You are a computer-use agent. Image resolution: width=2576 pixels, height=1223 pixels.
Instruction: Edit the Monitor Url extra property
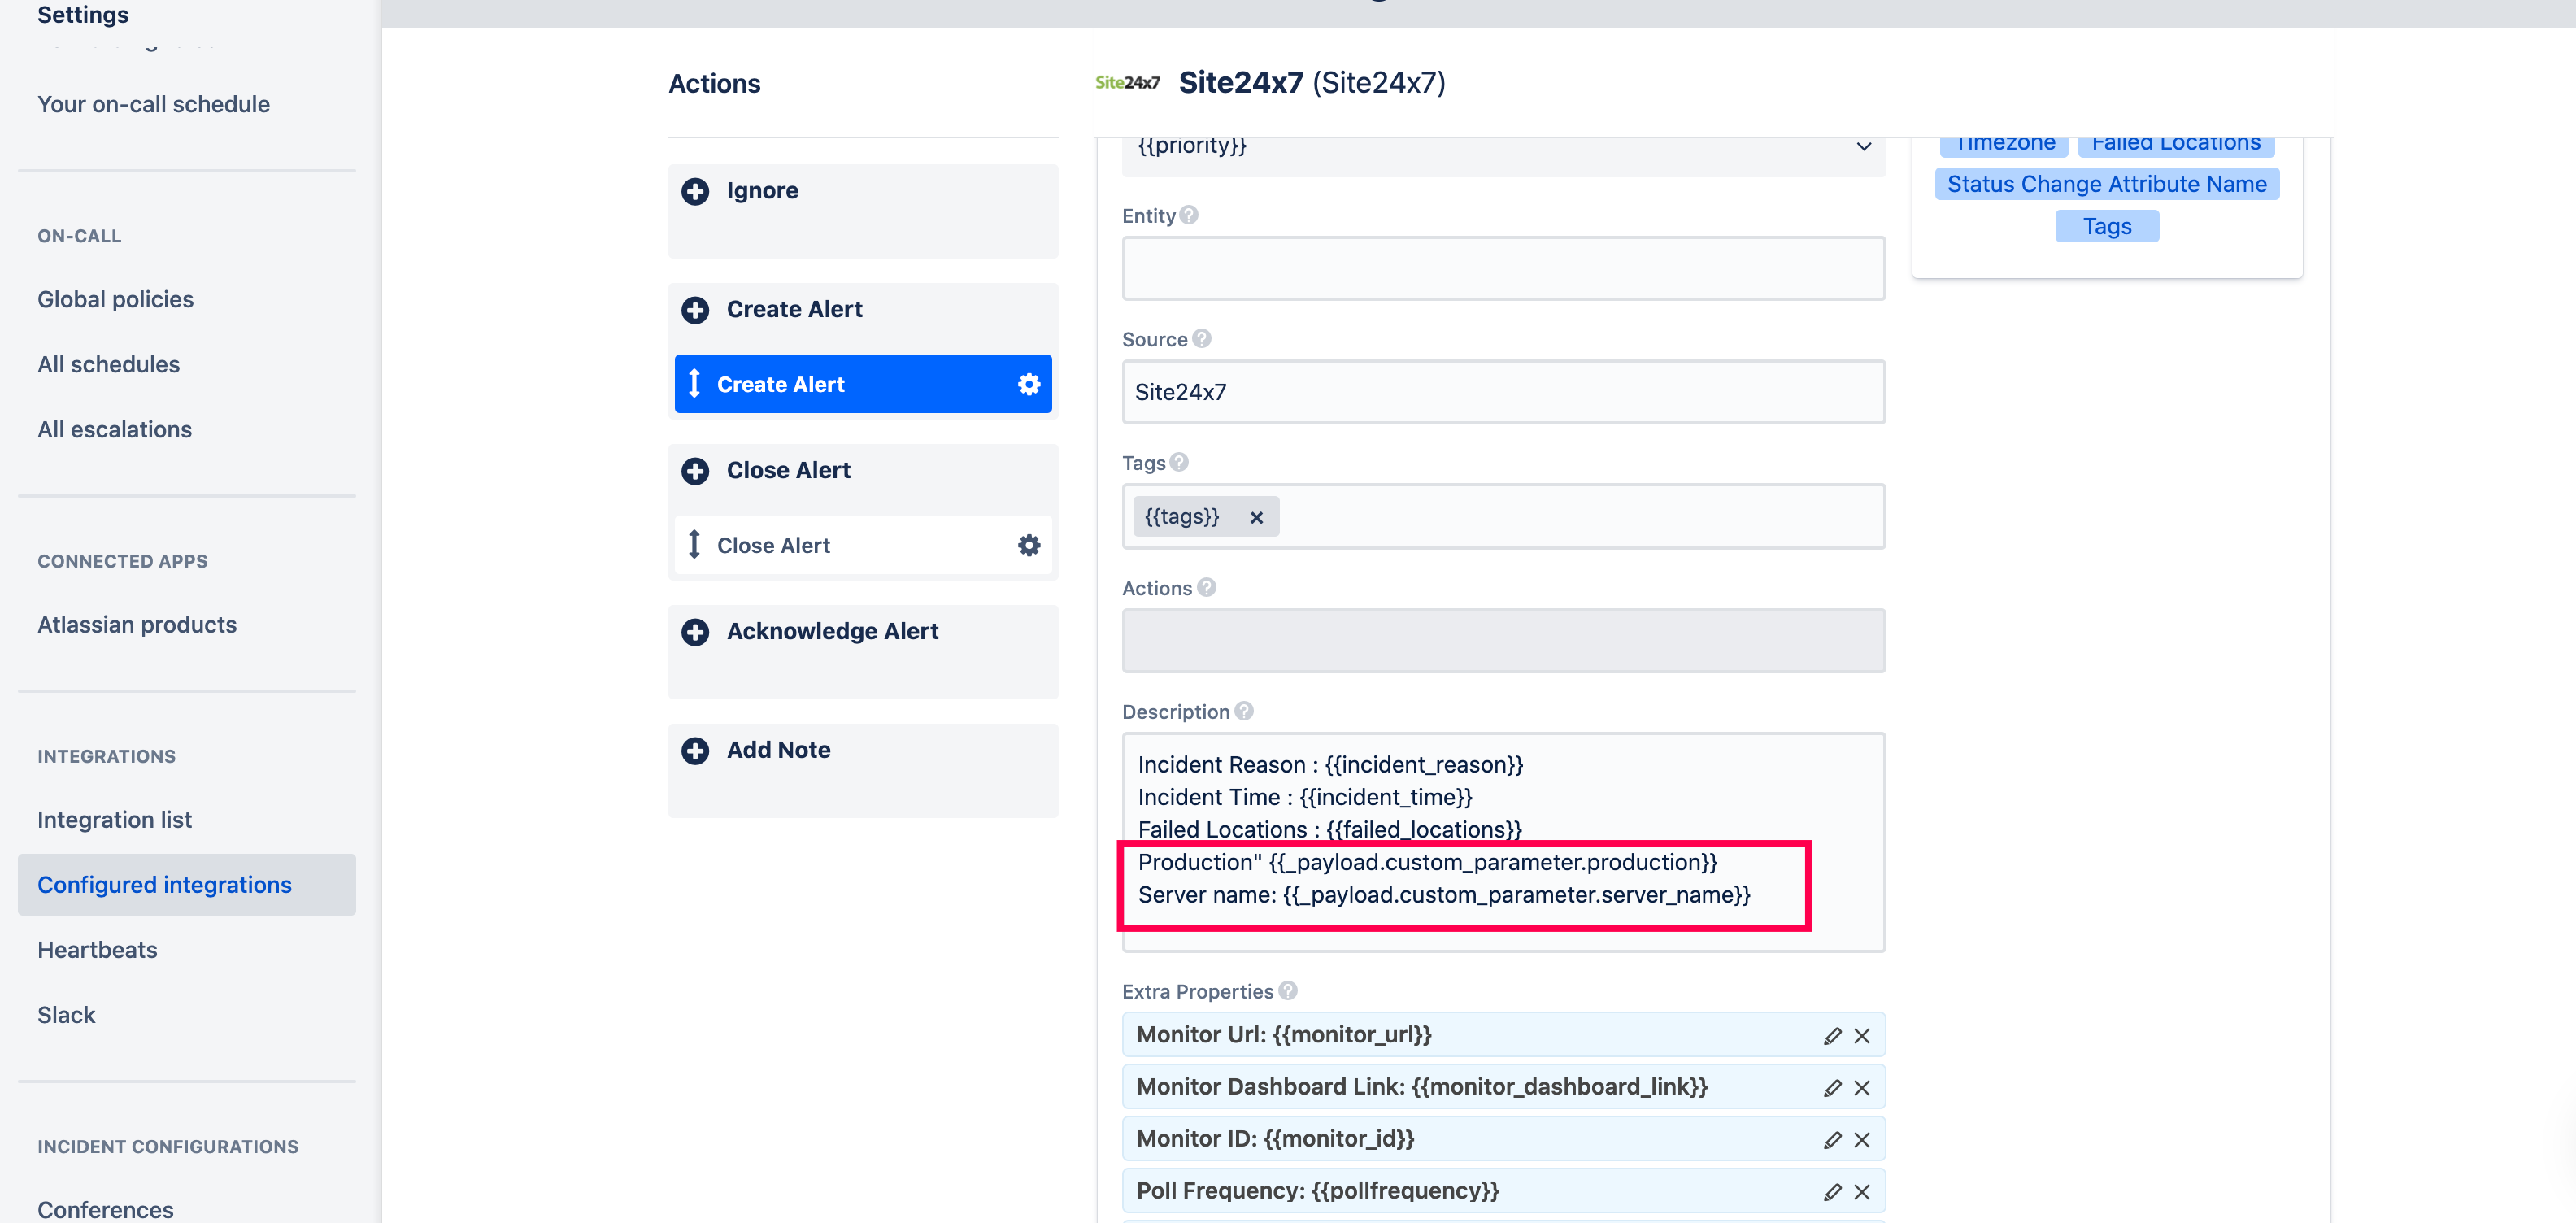tap(1832, 1036)
